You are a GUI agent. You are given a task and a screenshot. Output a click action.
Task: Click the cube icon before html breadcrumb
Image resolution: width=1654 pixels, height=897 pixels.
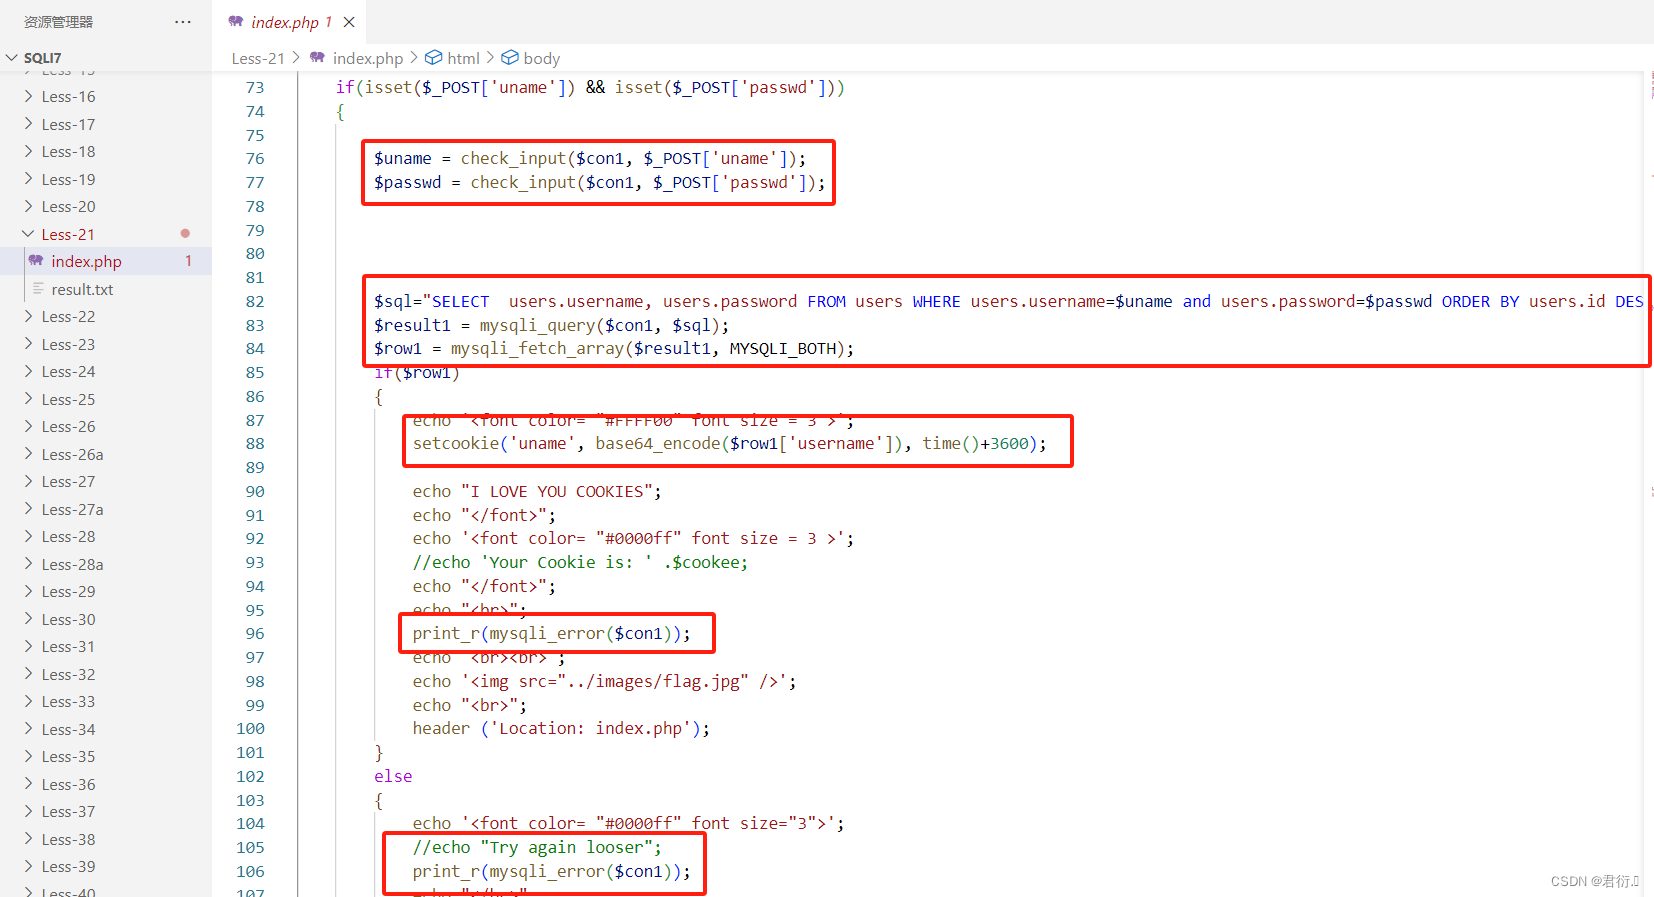[434, 57]
